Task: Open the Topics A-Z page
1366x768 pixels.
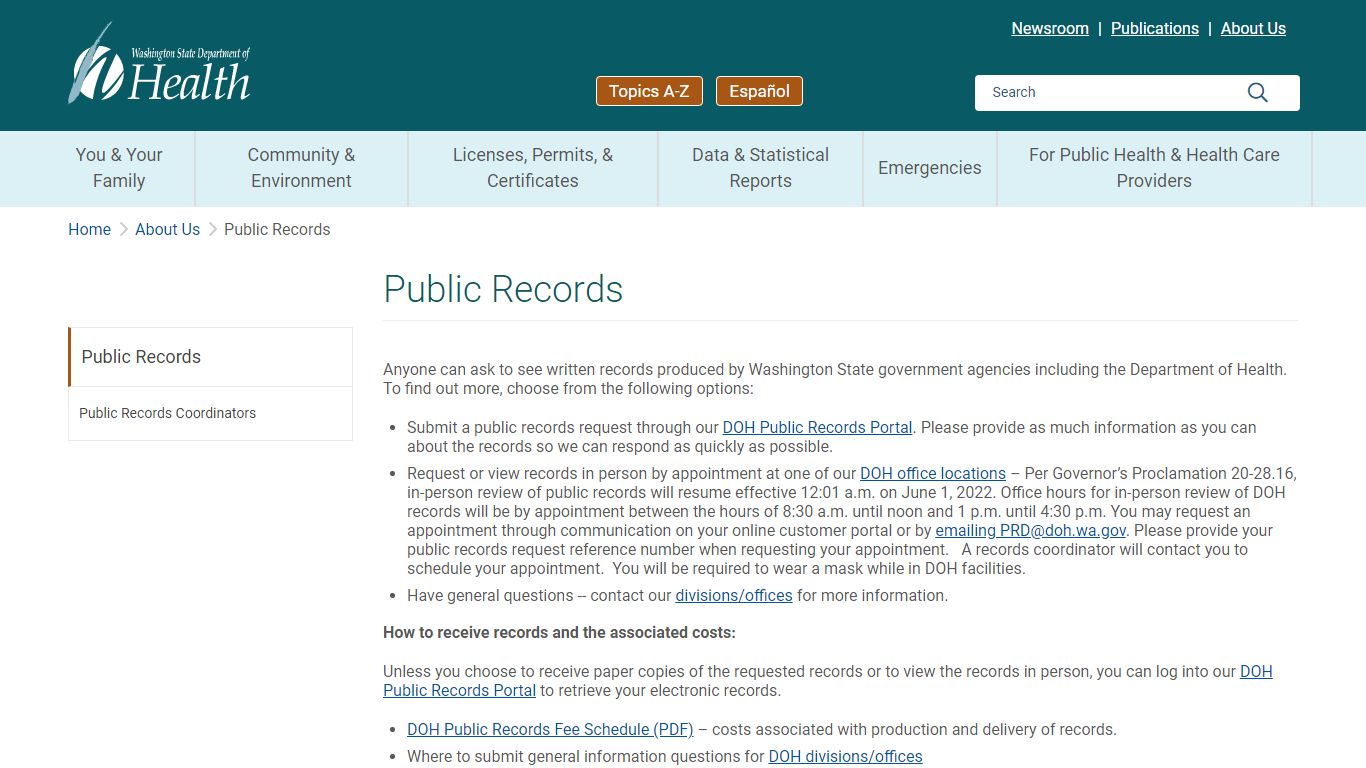Action: coord(649,90)
